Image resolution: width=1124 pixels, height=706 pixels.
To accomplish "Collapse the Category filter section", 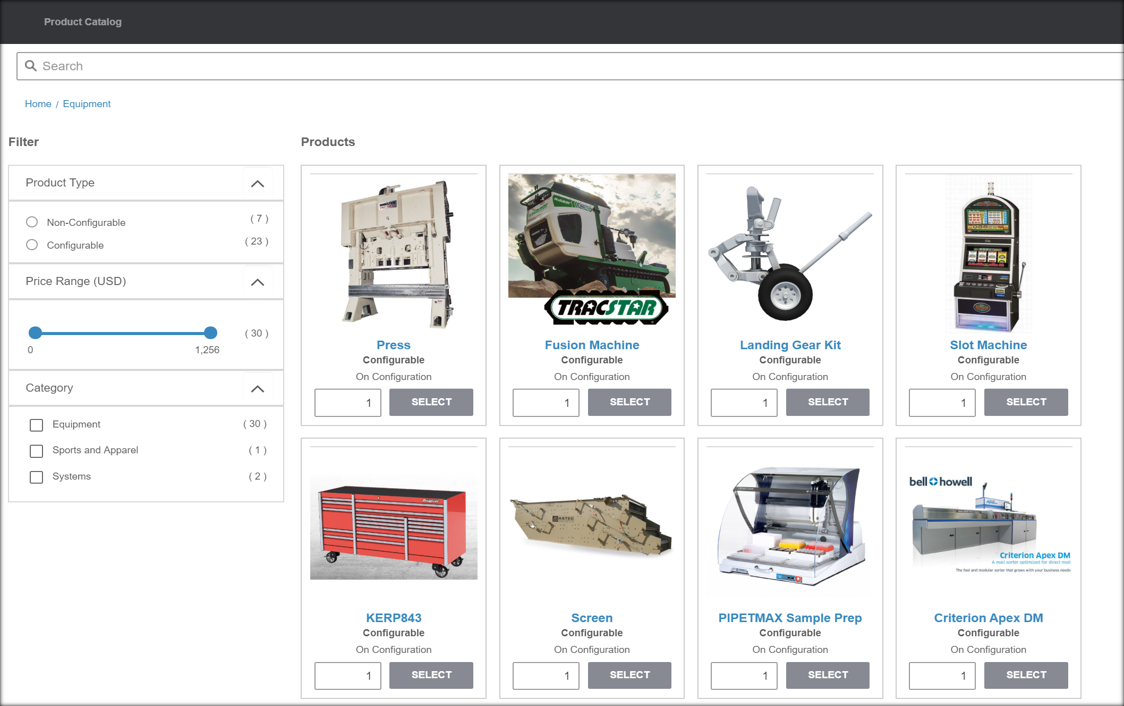I will click(257, 388).
